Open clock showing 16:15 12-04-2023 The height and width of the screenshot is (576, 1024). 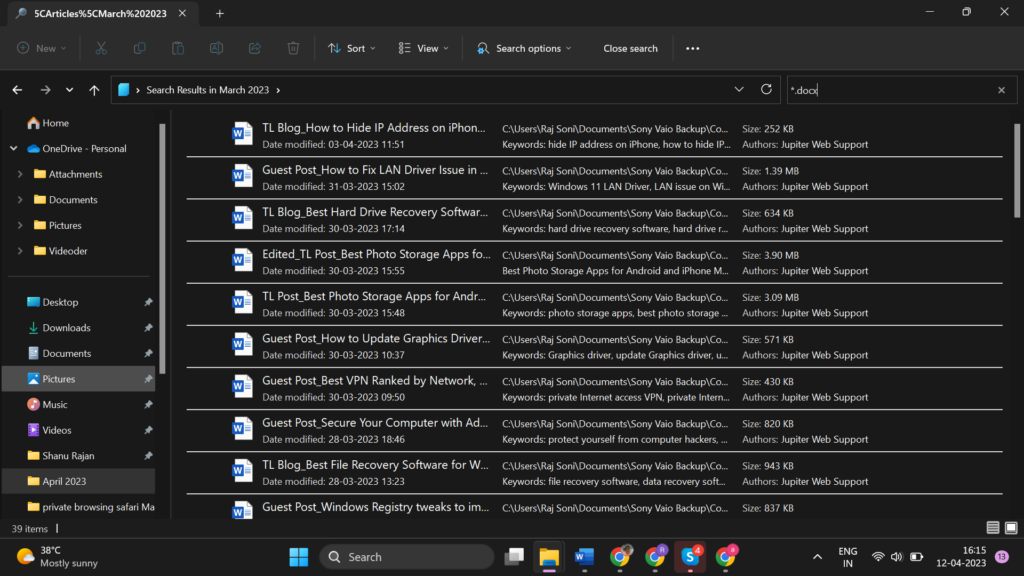(961, 557)
